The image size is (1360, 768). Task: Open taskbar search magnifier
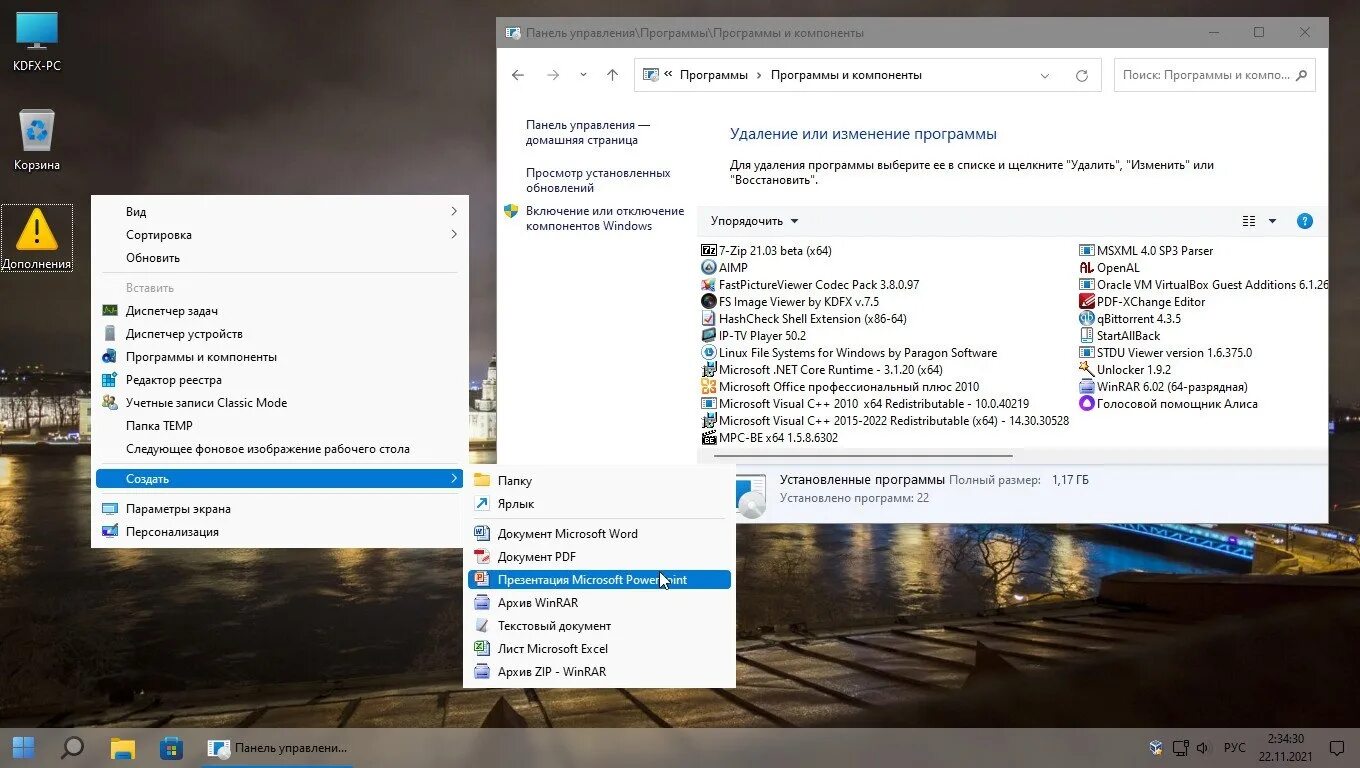[72, 747]
